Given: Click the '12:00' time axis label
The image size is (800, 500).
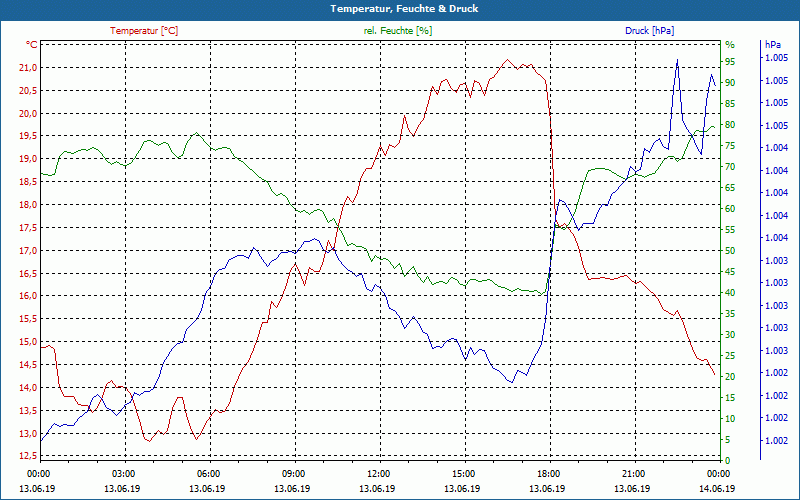Looking at the screenshot, I should point(378,473).
